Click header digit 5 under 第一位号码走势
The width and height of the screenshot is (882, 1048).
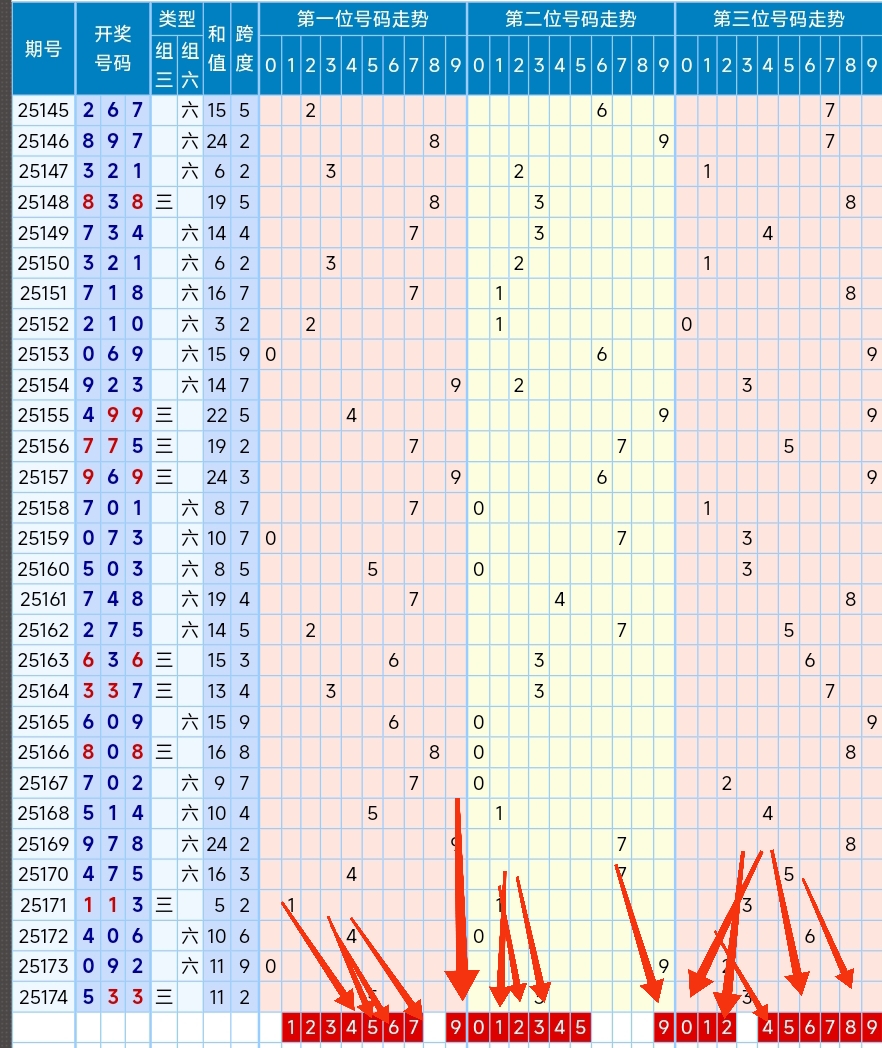click(372, 65)
